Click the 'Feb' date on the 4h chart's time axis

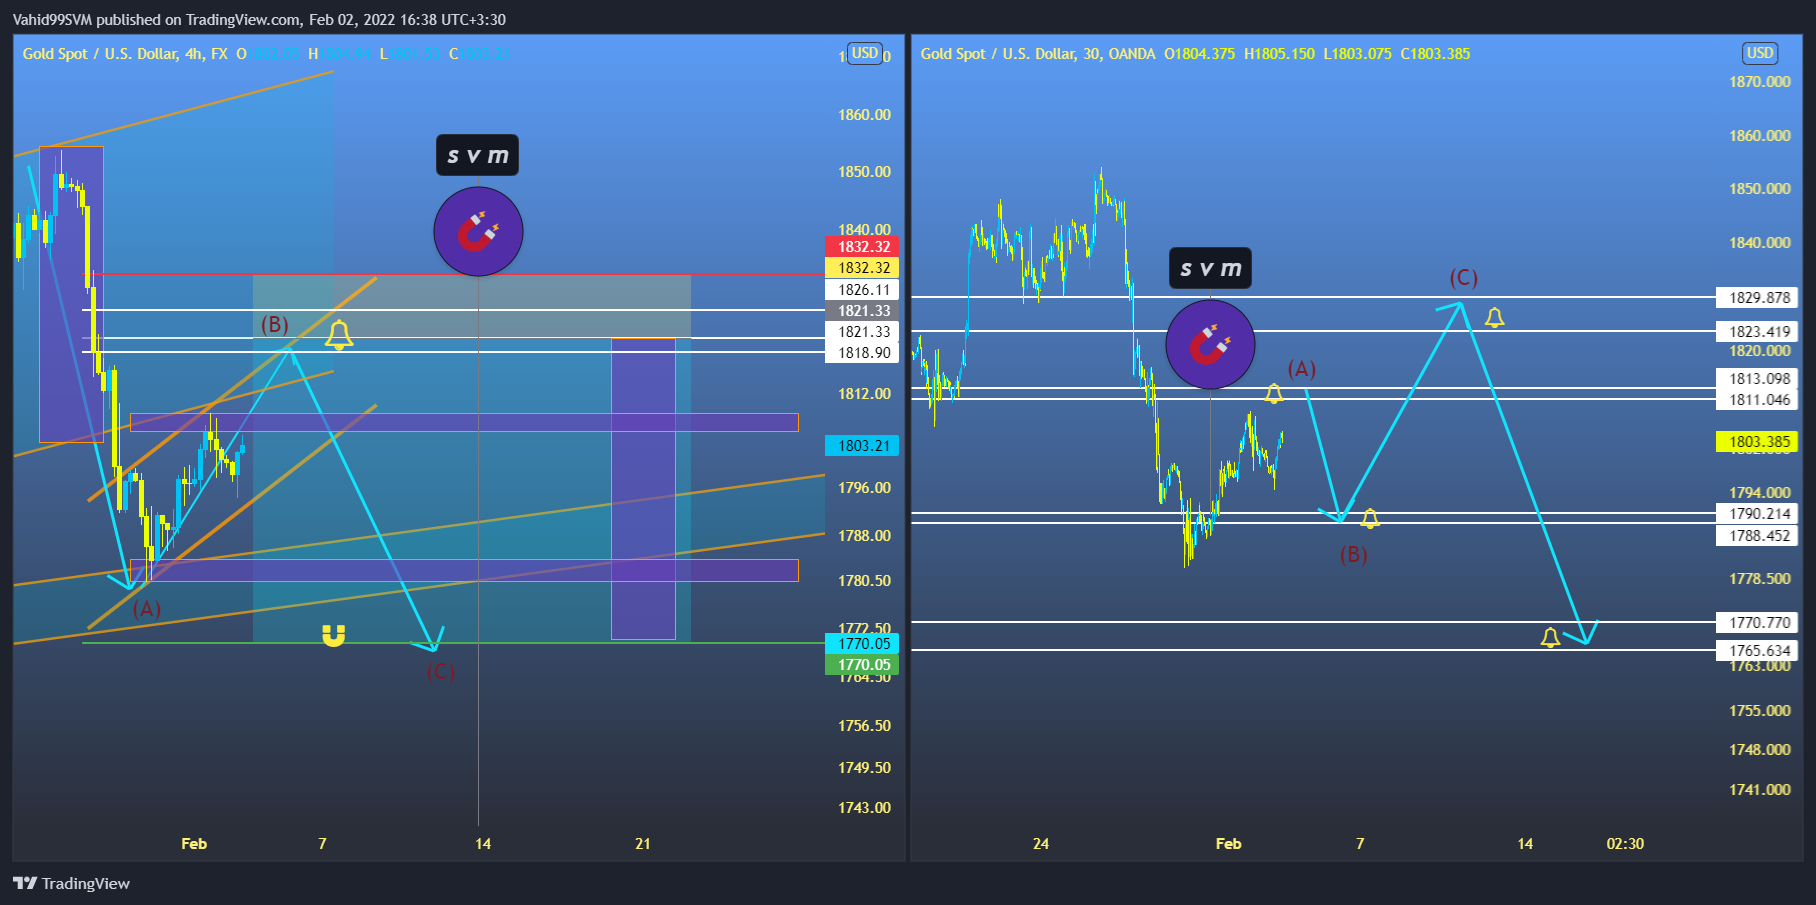(x=194, y=844)
